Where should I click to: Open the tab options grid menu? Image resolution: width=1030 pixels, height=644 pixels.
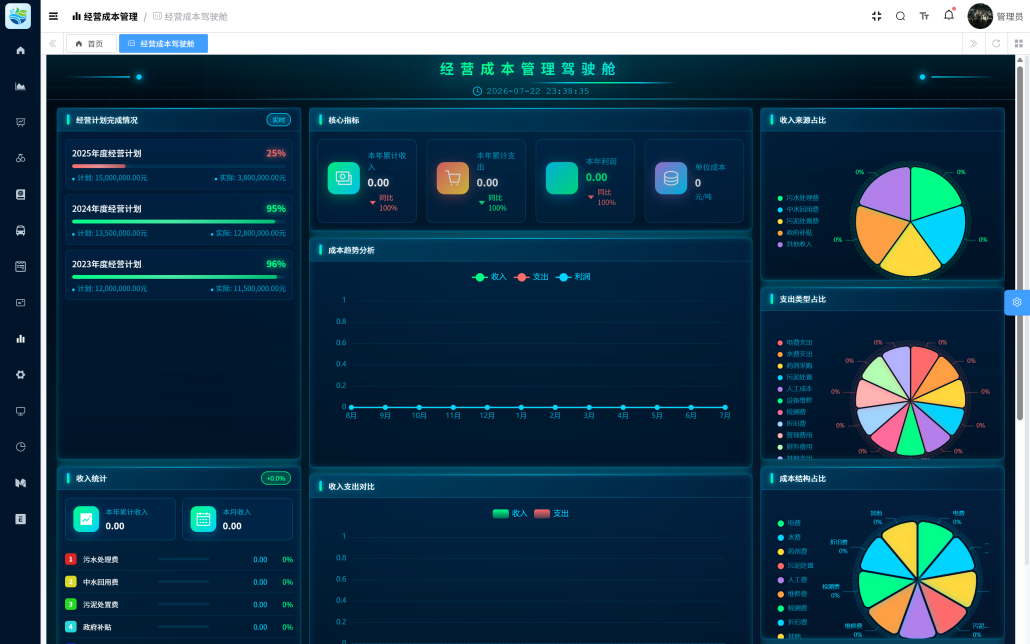point(1019,43)
